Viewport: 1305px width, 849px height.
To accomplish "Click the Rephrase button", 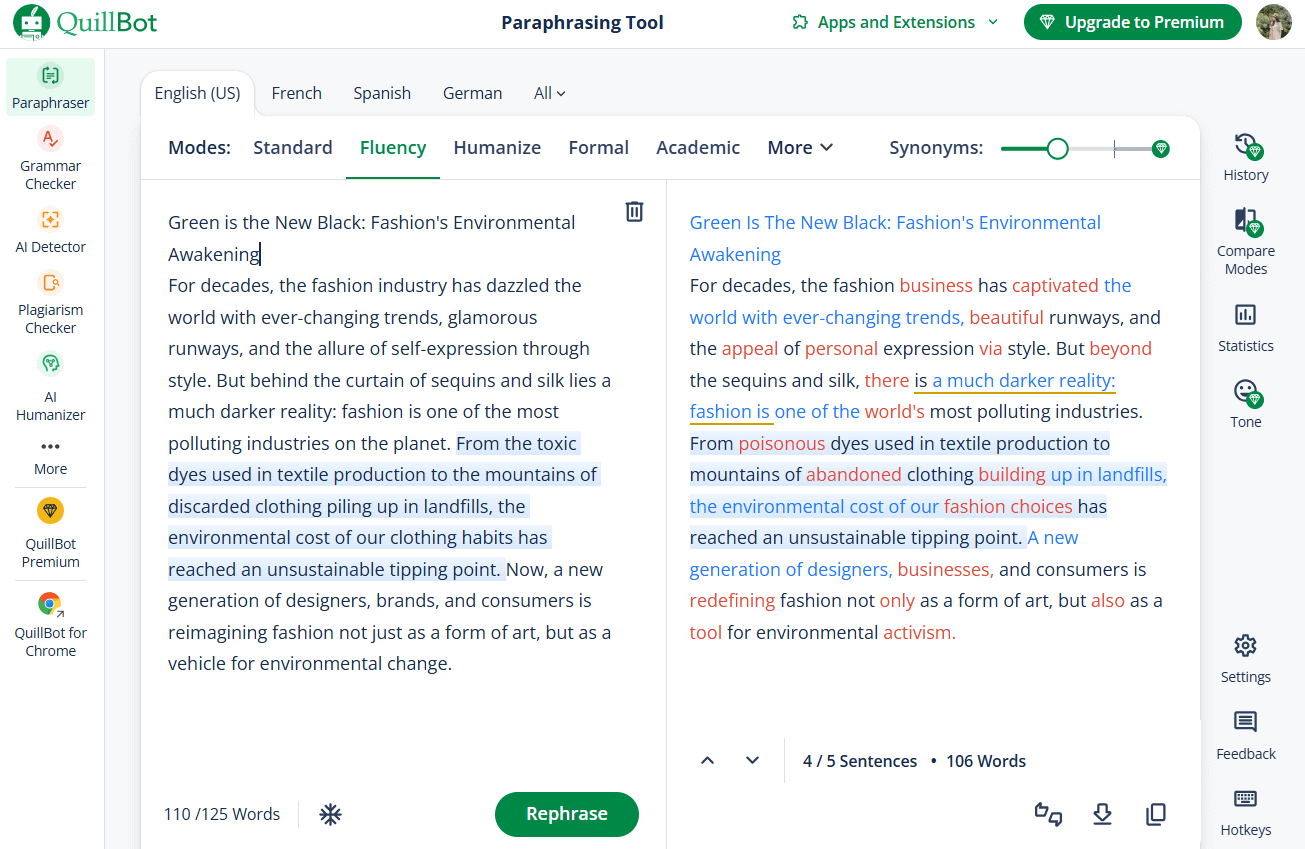I will [567, 814].
